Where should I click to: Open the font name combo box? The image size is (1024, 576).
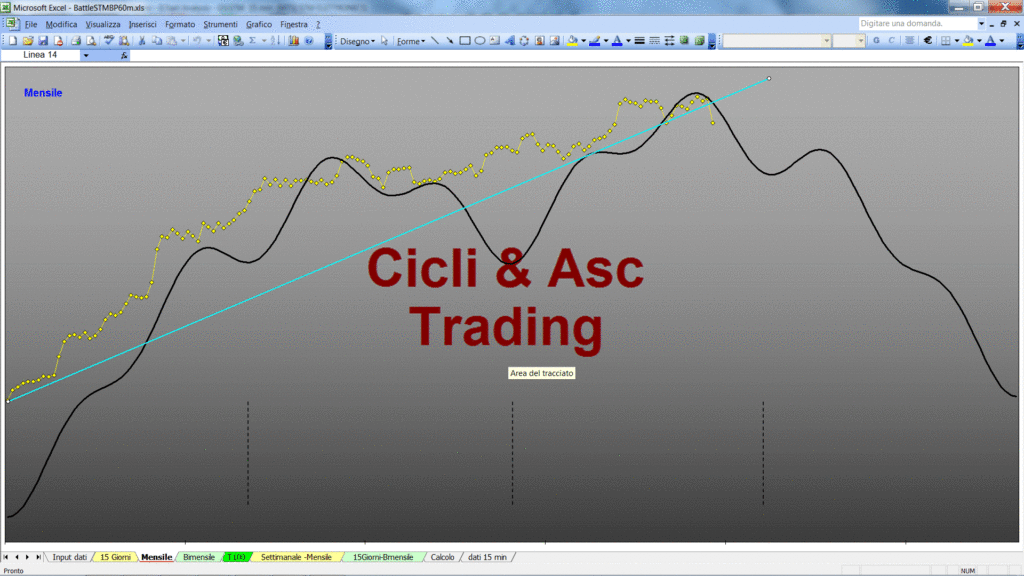coord(776,40)
